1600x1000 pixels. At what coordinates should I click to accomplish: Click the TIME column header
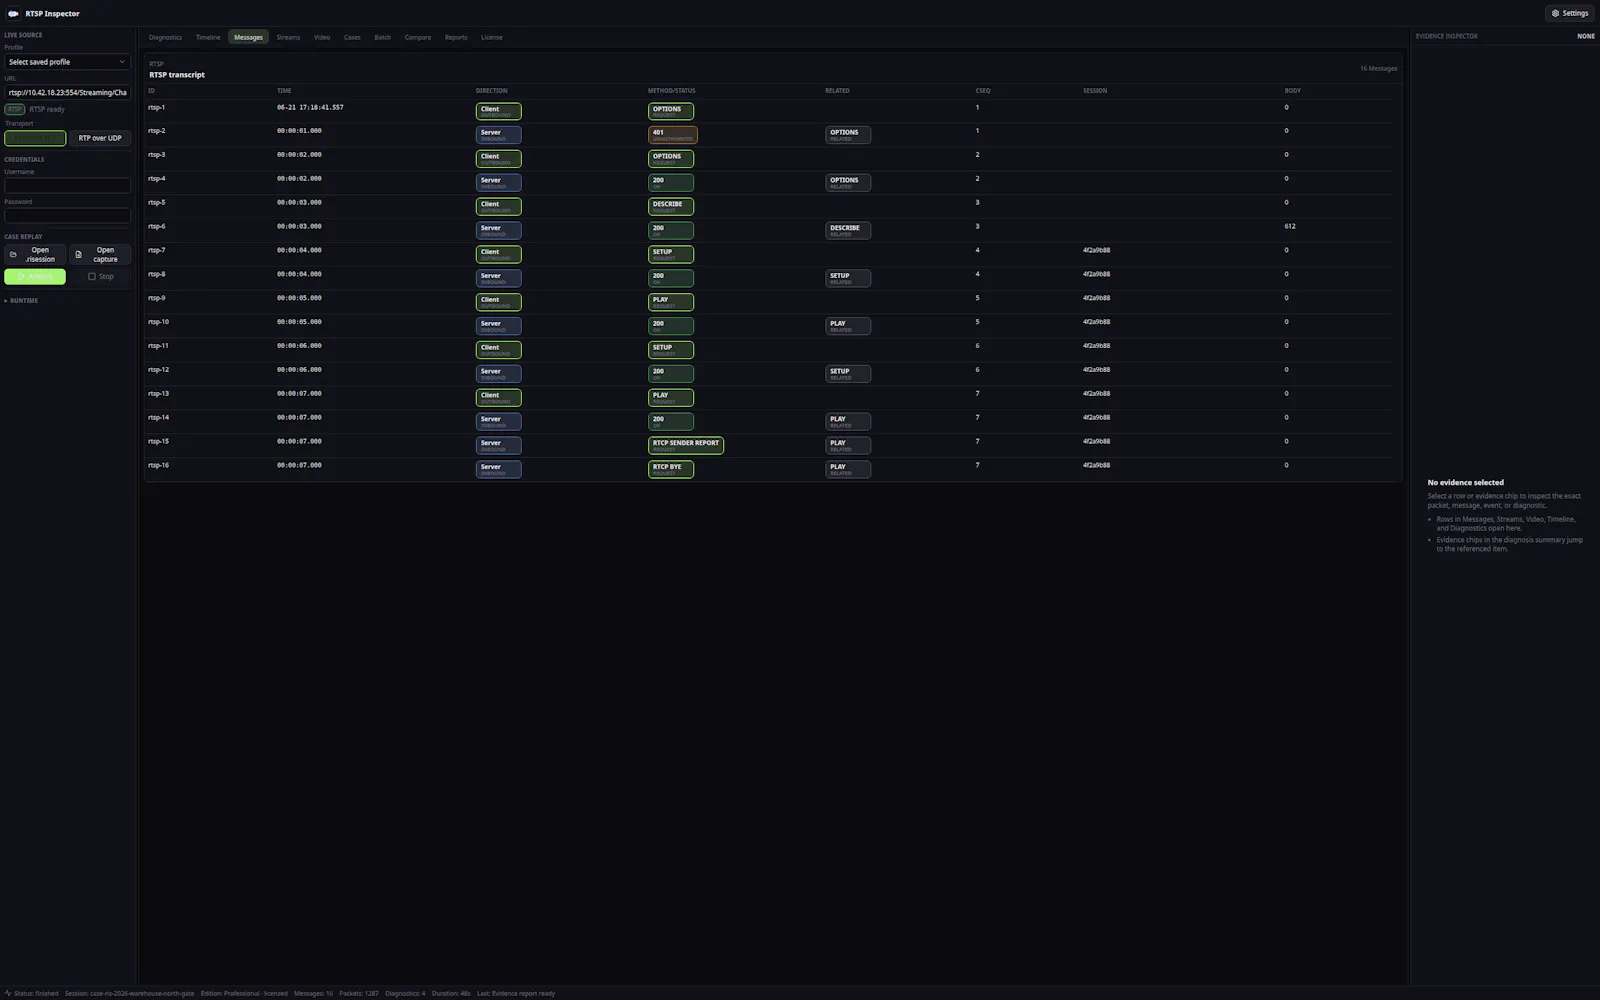[284, 91]
